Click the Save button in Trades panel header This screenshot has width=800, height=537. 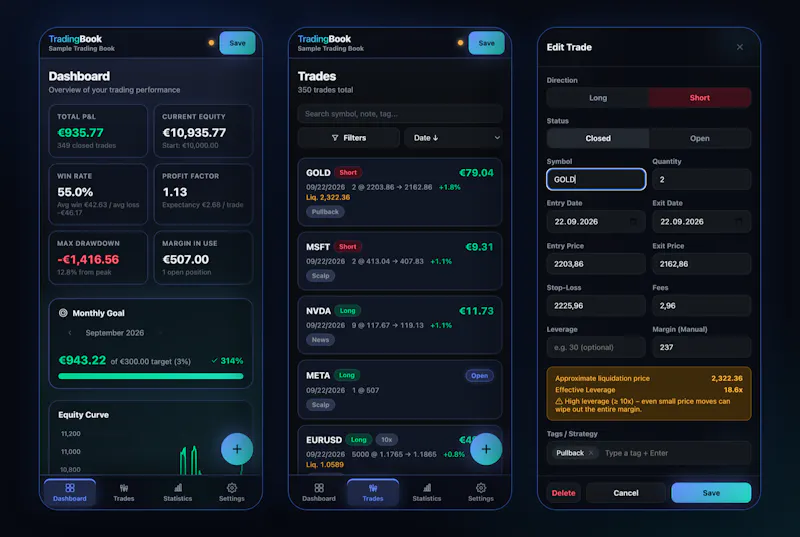pyautogui.click(x=486, y=43)
